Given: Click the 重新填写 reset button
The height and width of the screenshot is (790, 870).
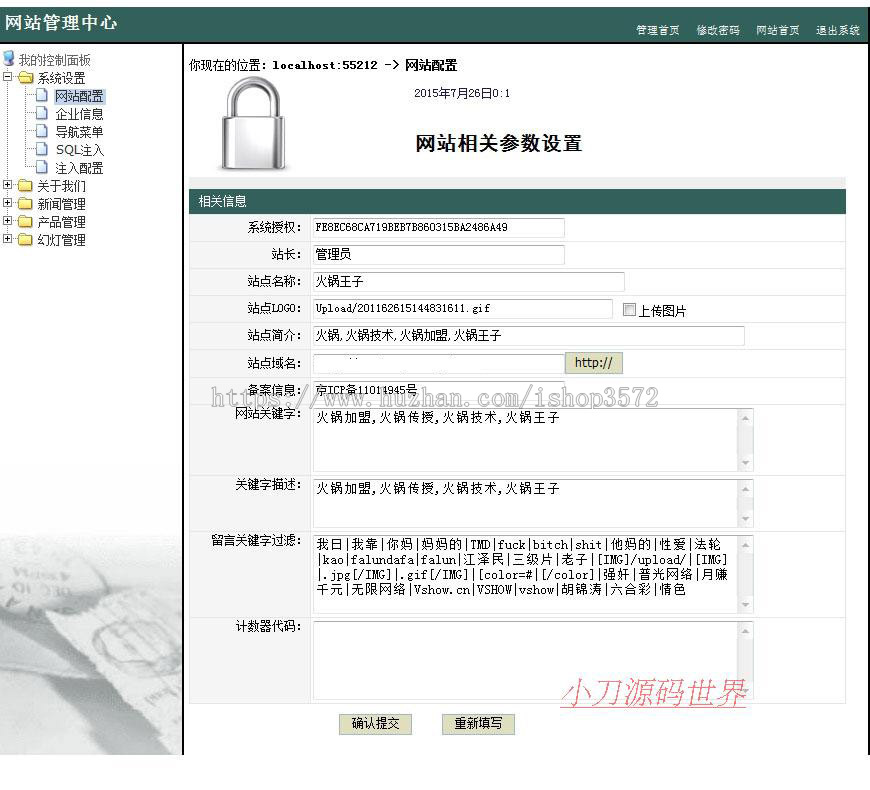Looking at the screenshot, I should click(478, 724).
